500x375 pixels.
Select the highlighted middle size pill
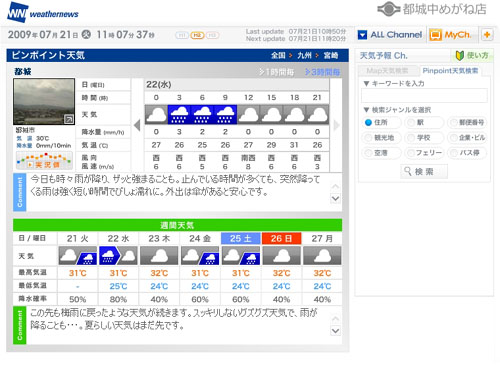click(x=197, y=35)
